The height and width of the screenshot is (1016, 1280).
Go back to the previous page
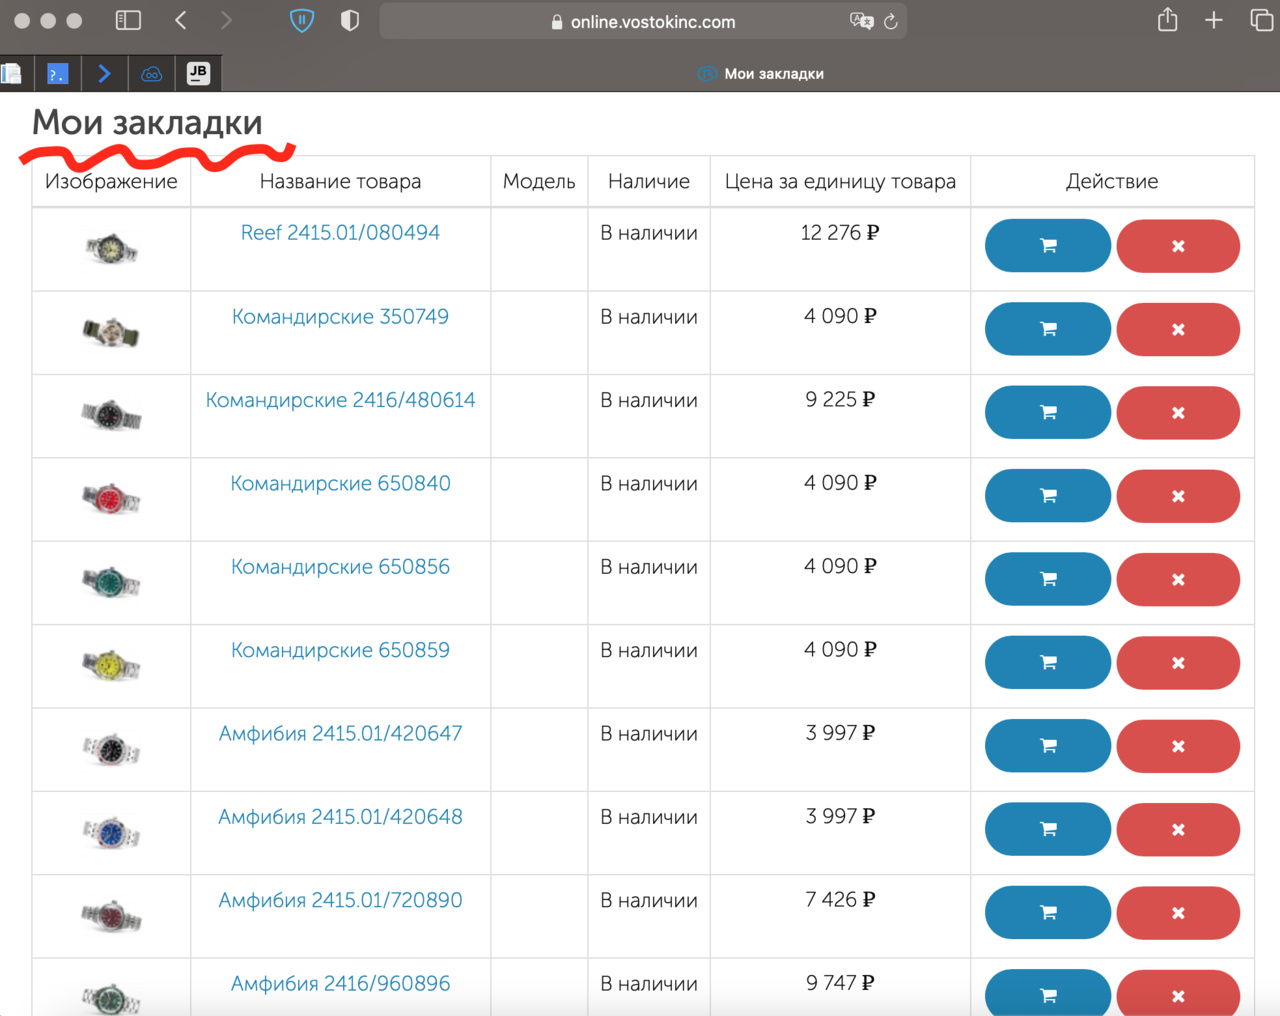(x=181, y=21)
